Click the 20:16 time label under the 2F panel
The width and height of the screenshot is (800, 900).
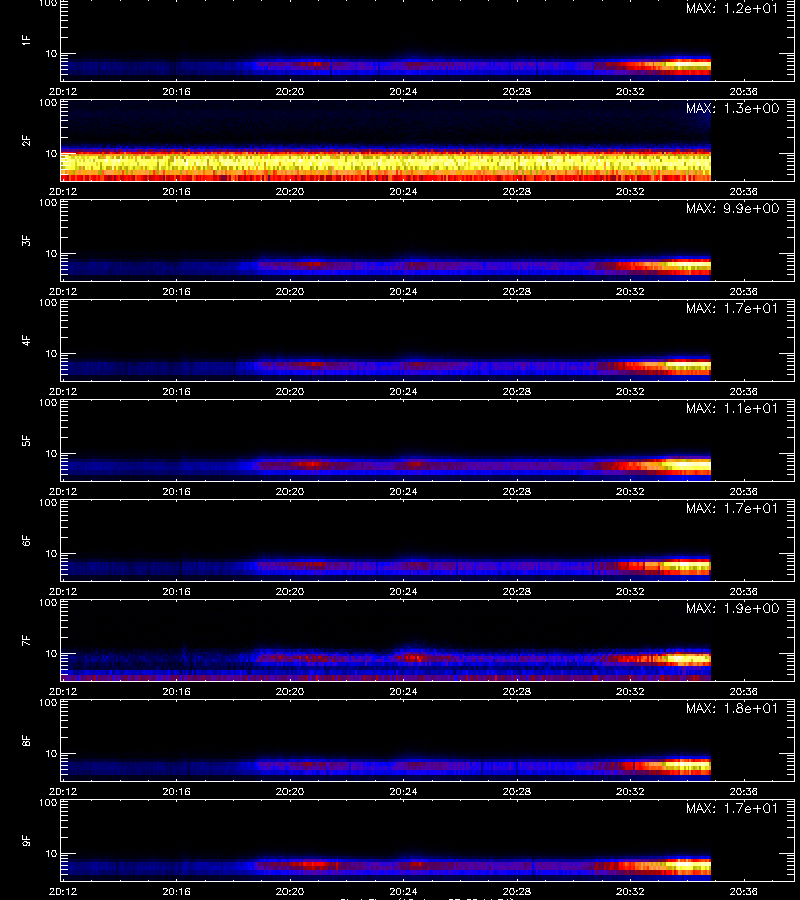[x=176, y=191]
